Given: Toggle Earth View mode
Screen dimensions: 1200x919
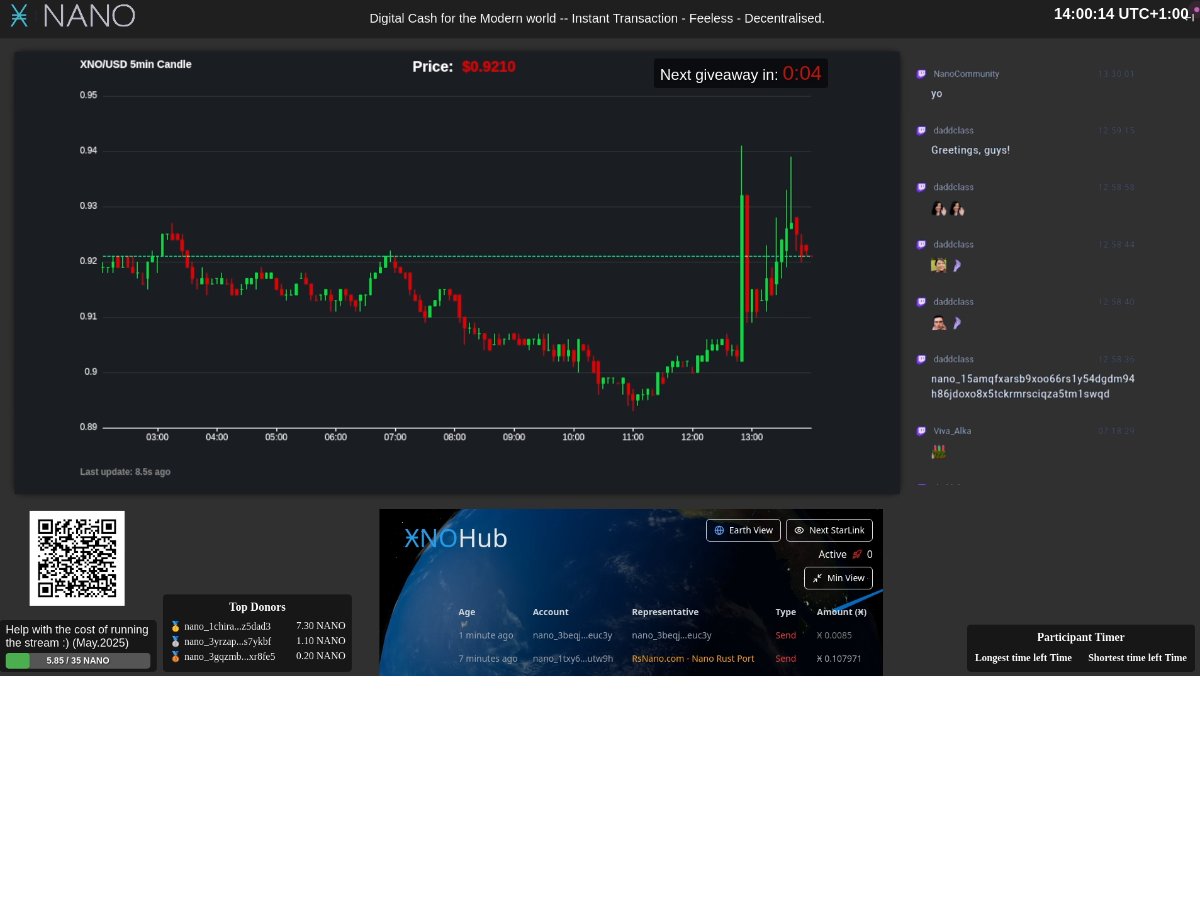Looking at the screenshot, I should [x=743, y=530].
